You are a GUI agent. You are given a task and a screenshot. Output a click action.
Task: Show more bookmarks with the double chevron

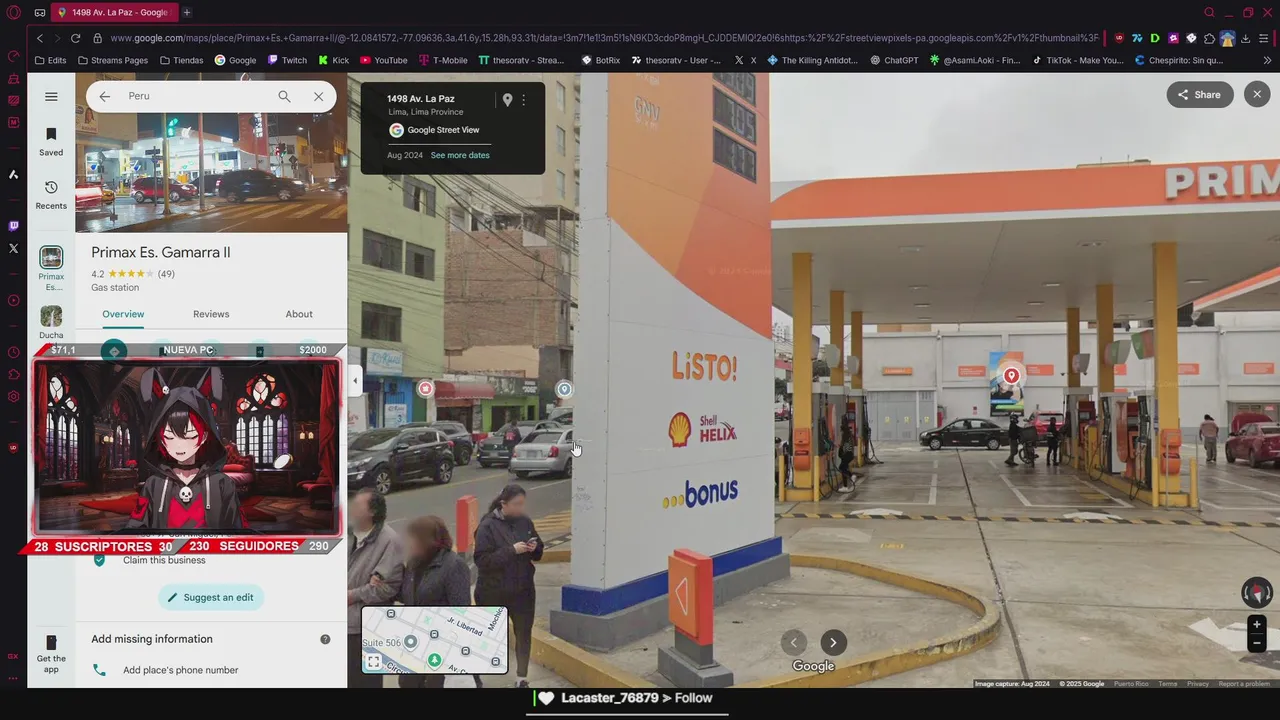[x=1267, y=60]
